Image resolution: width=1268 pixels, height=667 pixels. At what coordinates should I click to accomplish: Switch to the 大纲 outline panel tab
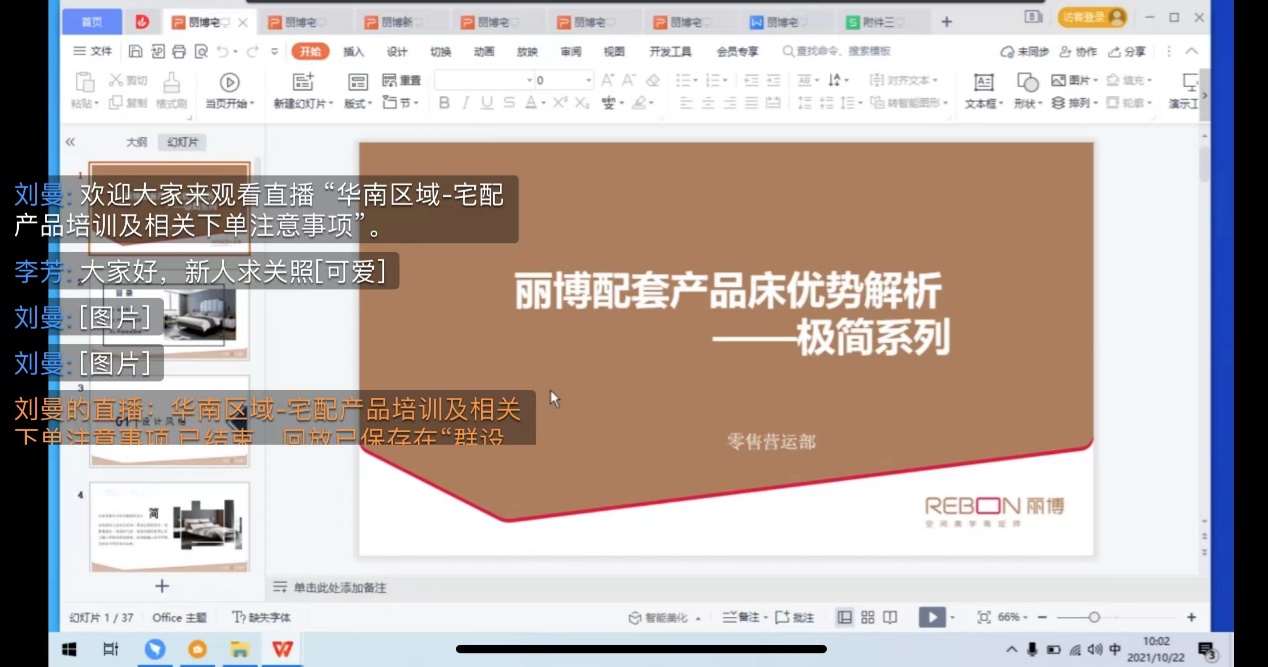[x=137, y=142]
